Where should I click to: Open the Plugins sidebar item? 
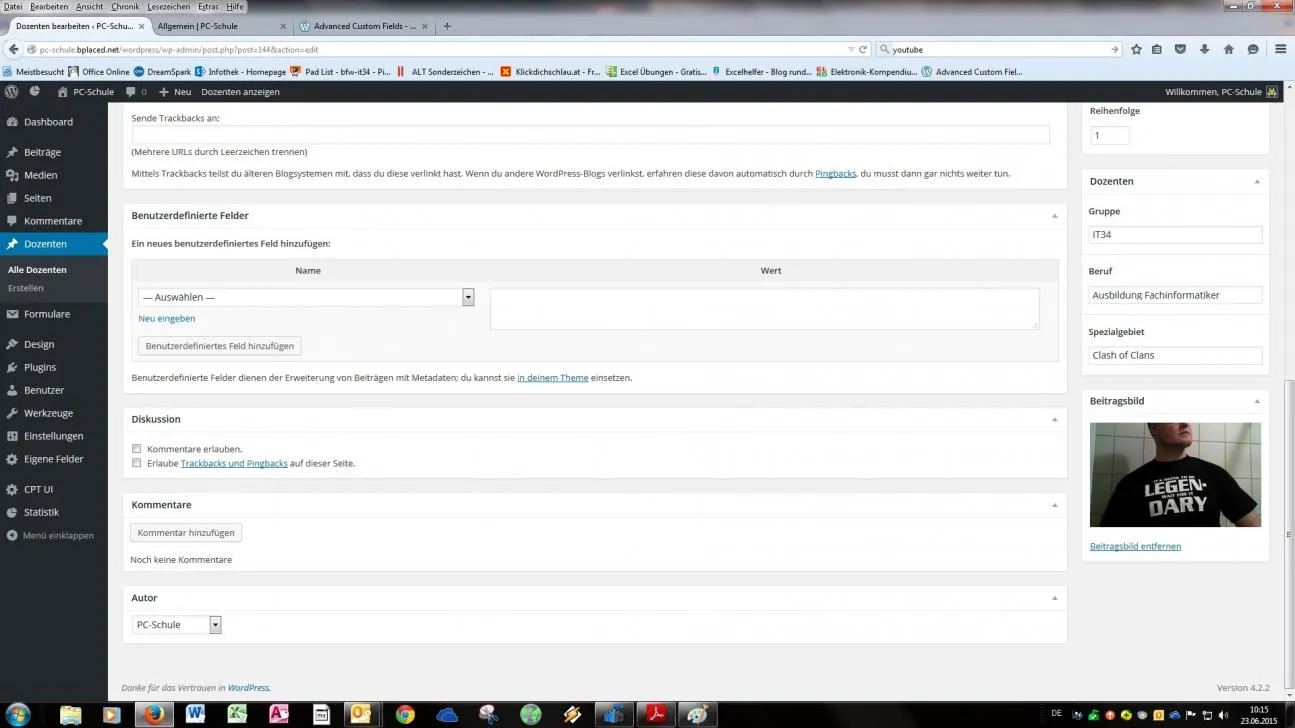coord(40,367)
